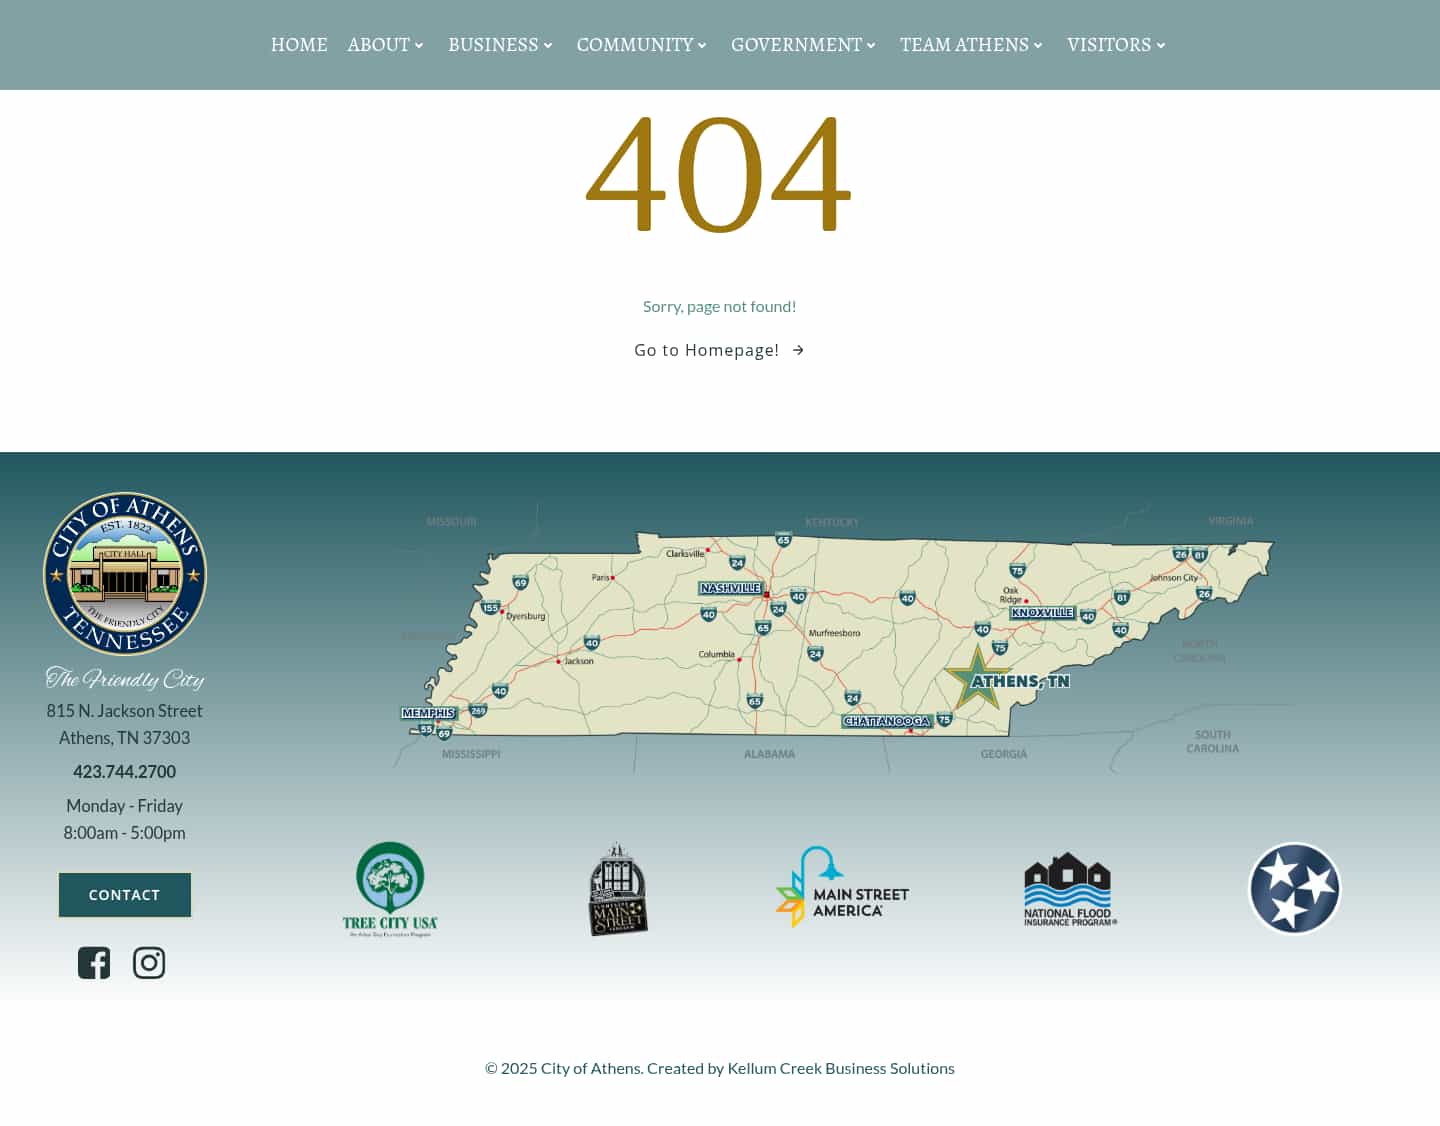1440x1126 pixels.
Task: Click the National Flood Insurance Program logo
Action: tap(1070, 889)
